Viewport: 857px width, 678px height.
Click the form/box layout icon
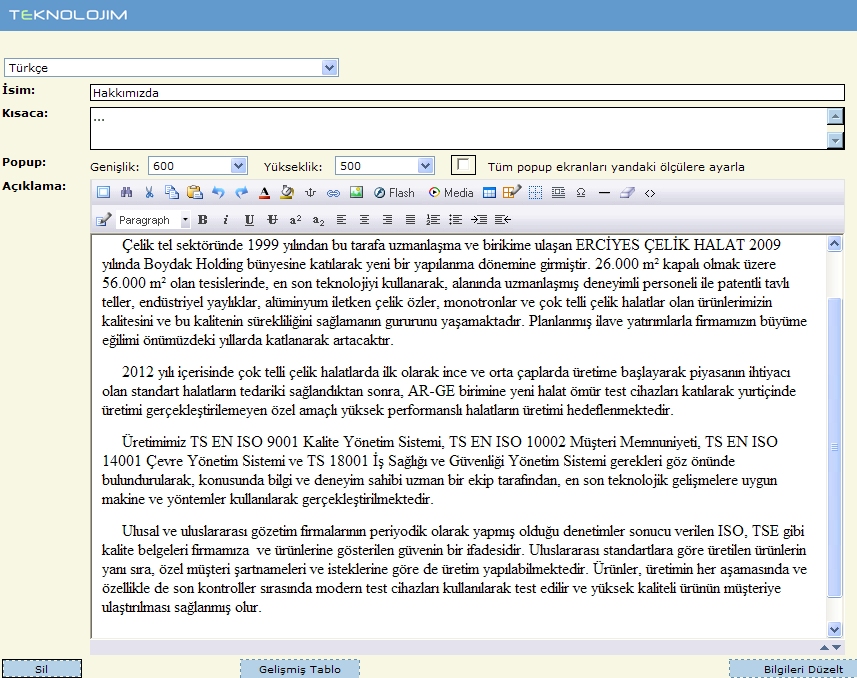tap(558, 192)
